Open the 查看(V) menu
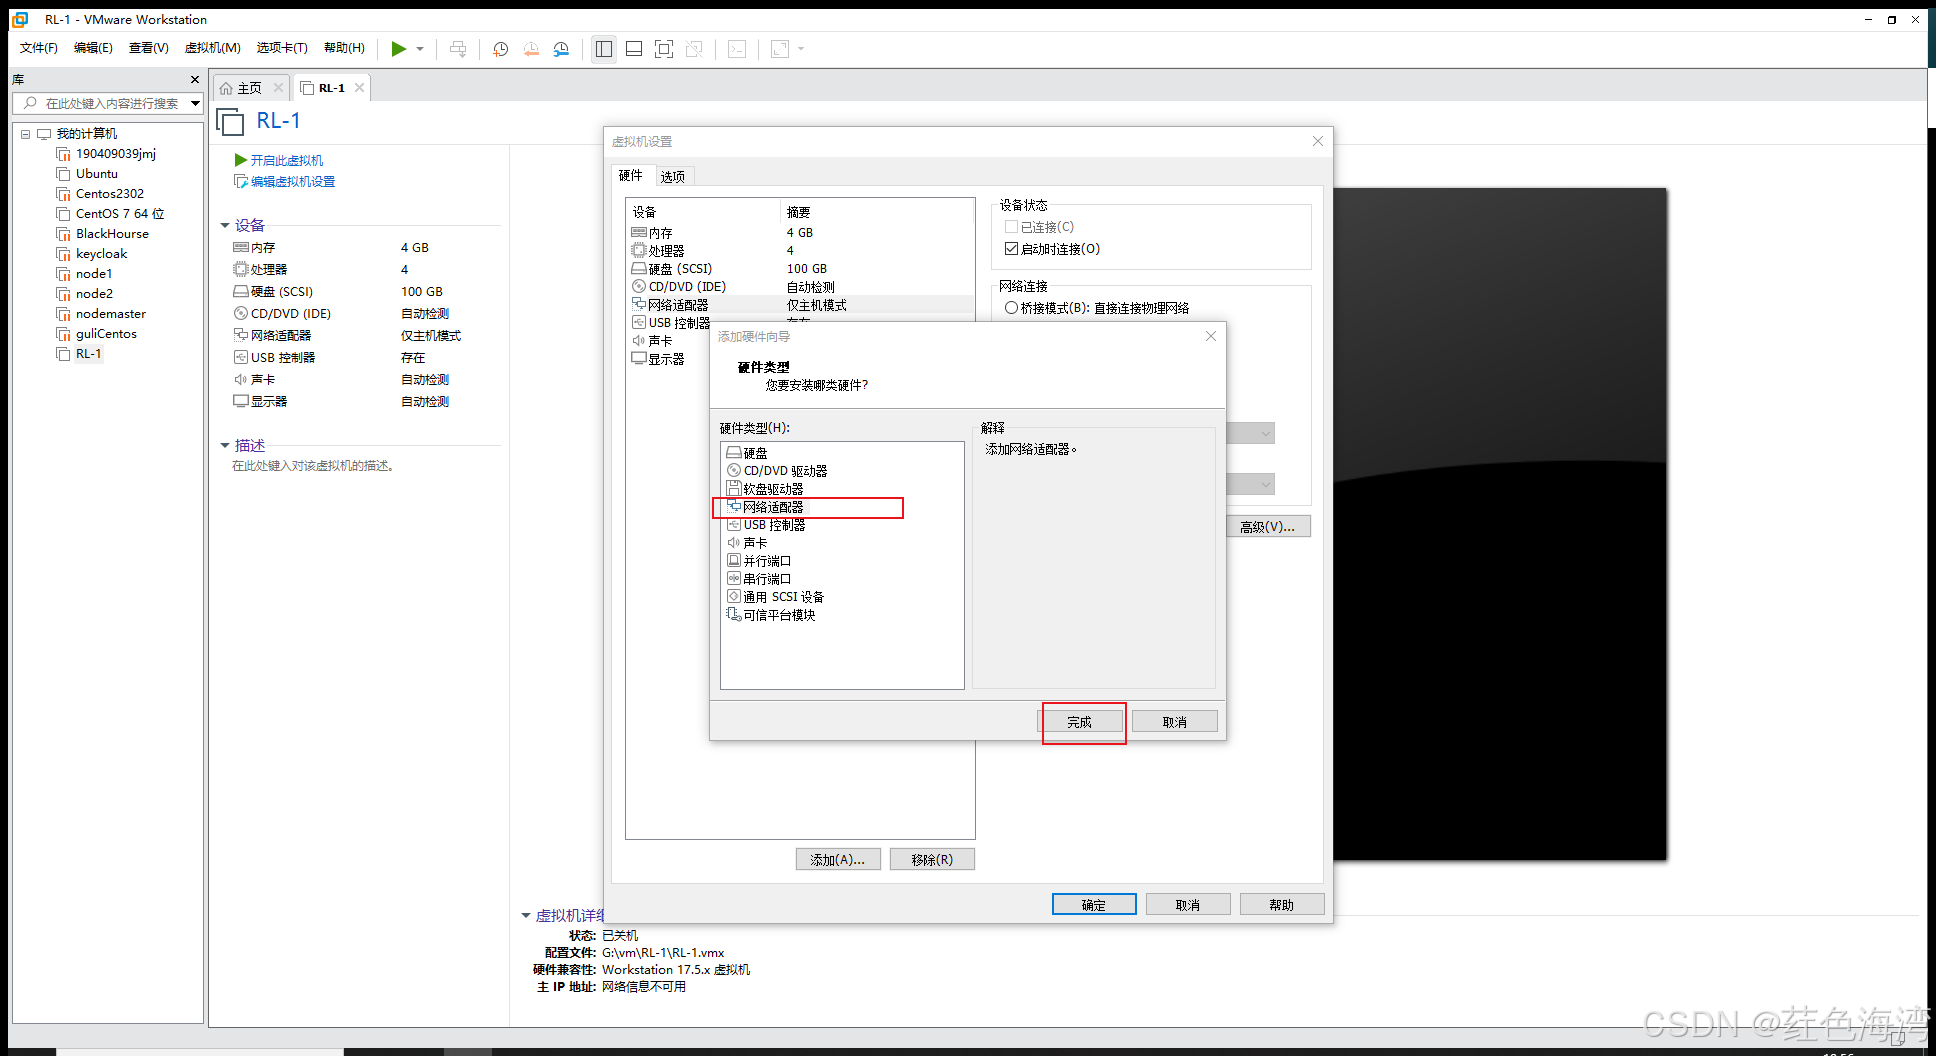Image resolution: width=1936 pixels, height=1056 pixels. [149, 48]
